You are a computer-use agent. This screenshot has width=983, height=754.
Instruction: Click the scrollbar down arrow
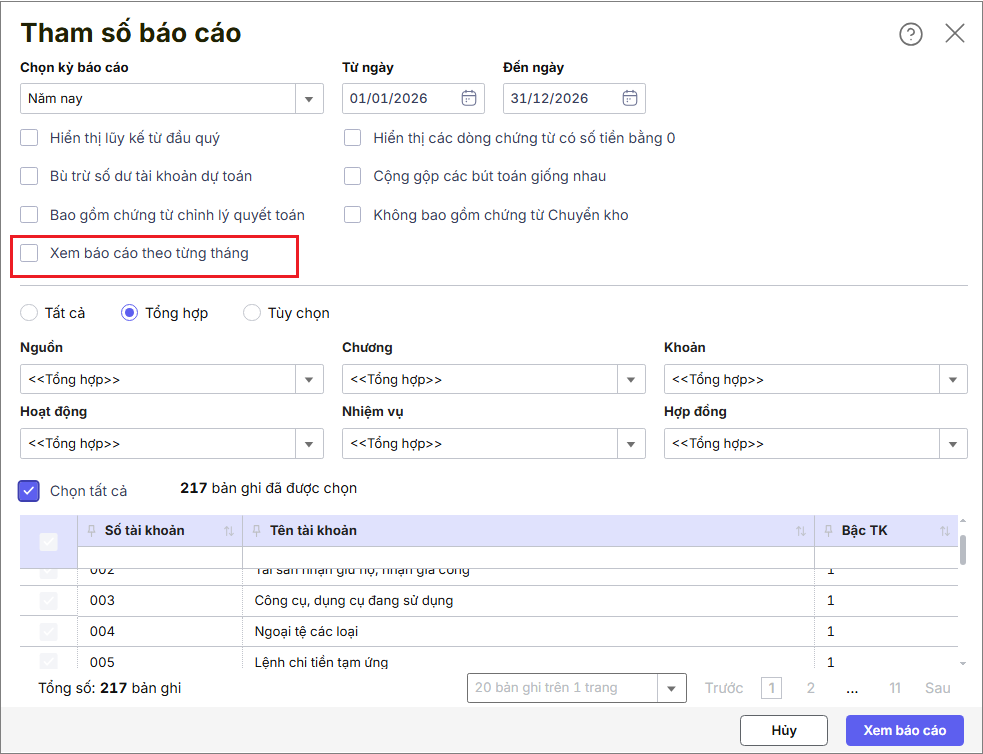[963, 664]
